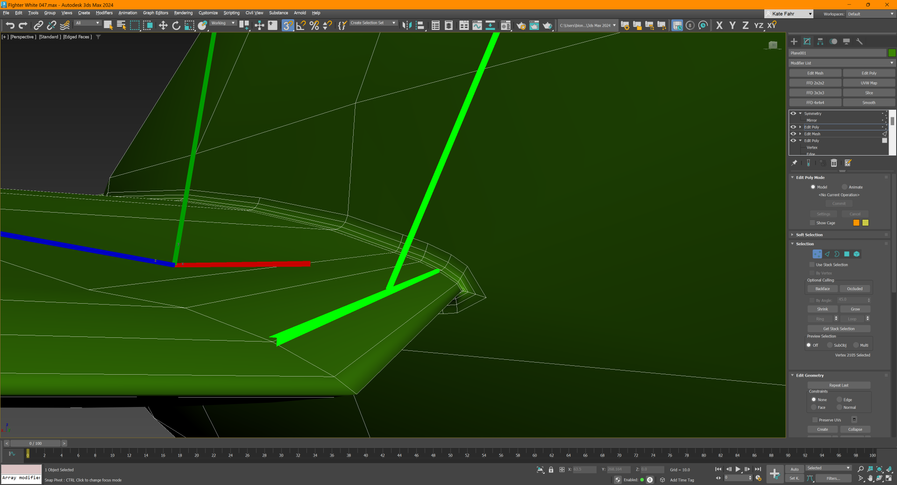
Task: Select the Model radio button
Action: click(813, 187)
